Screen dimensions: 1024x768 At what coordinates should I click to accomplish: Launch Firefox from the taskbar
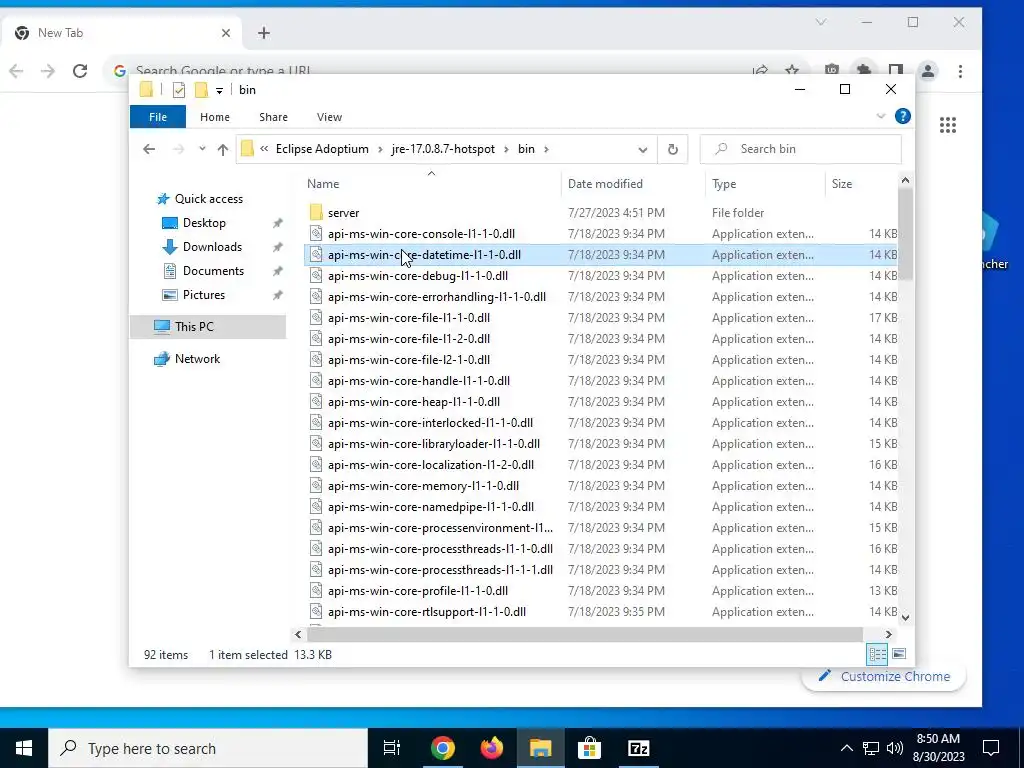492,748
